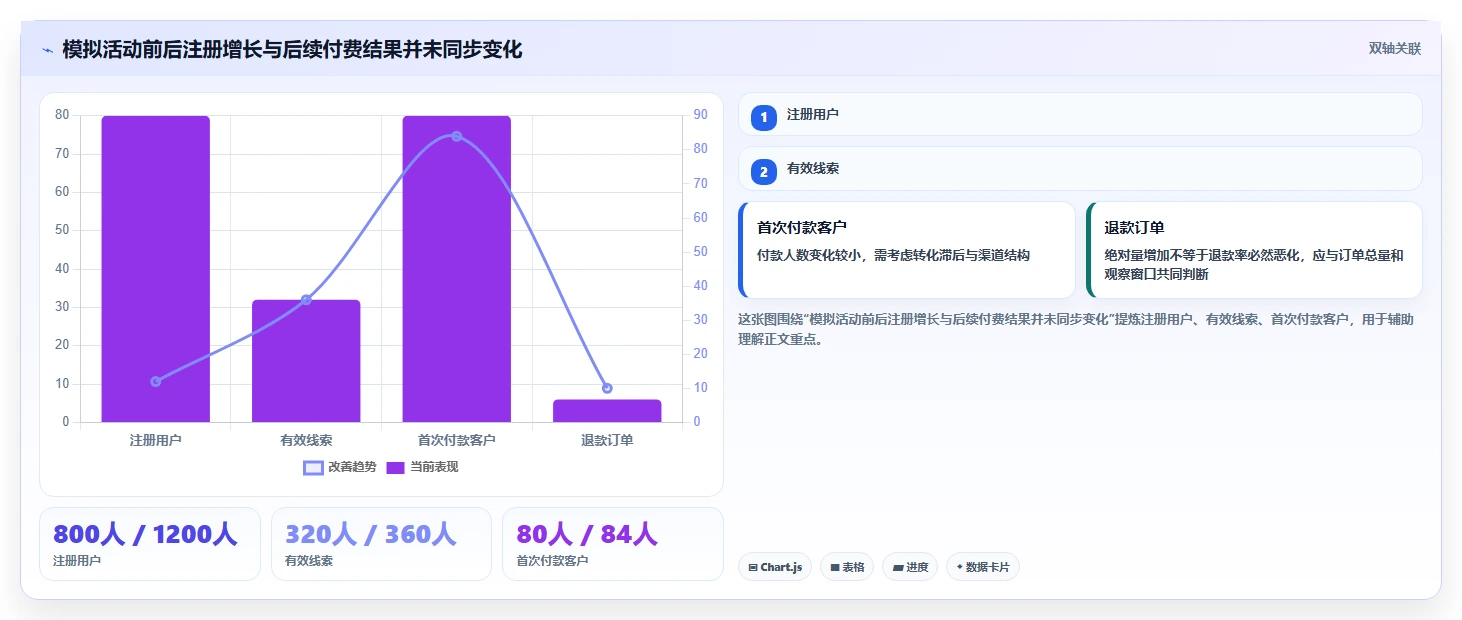This screenshot has height=620, width=1462.
Task: Click the 表格 tag chip
Action: [847, 567]
